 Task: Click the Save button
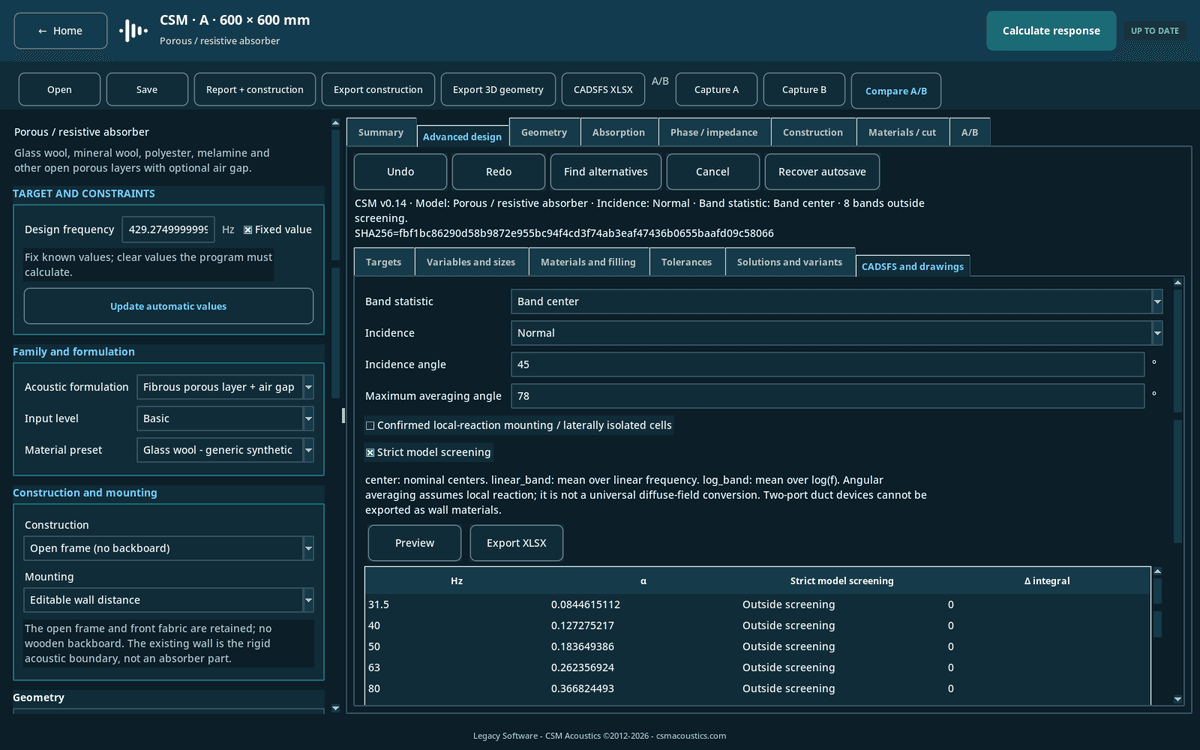click(147, 90)
